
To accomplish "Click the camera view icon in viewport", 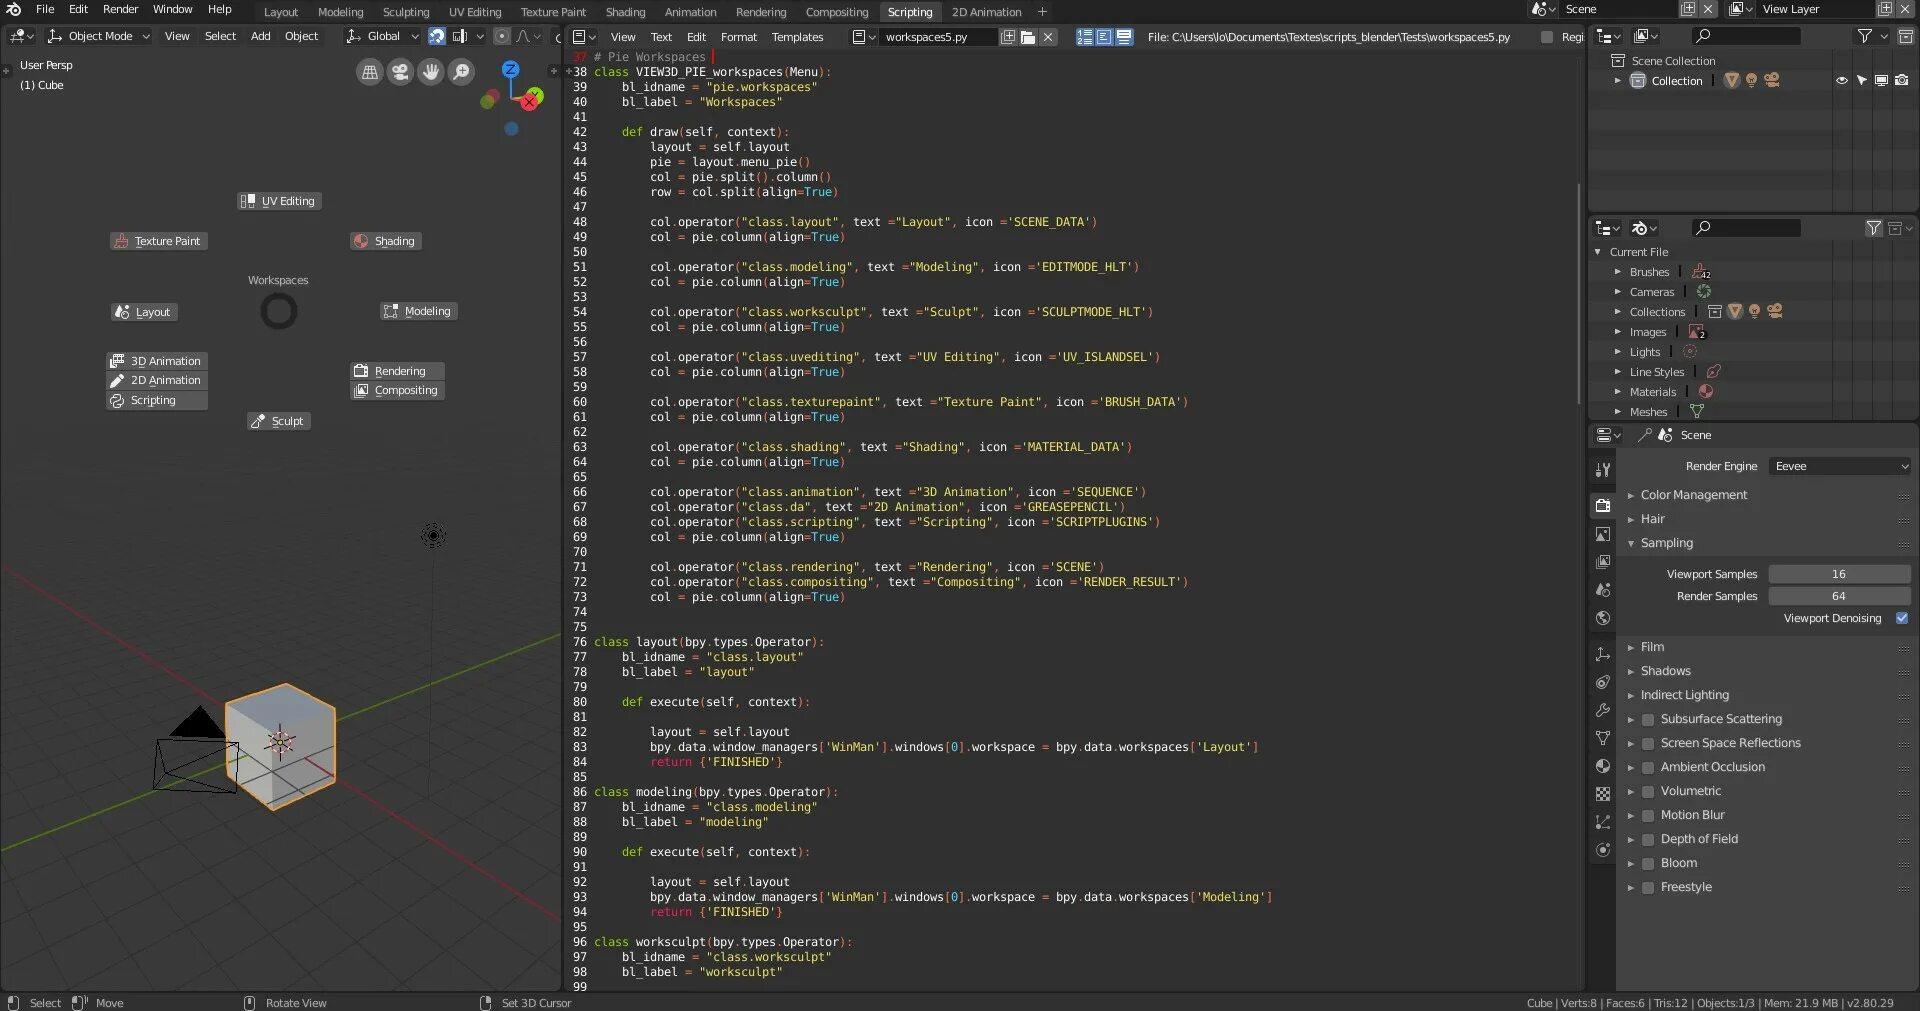I will [400, 72].
